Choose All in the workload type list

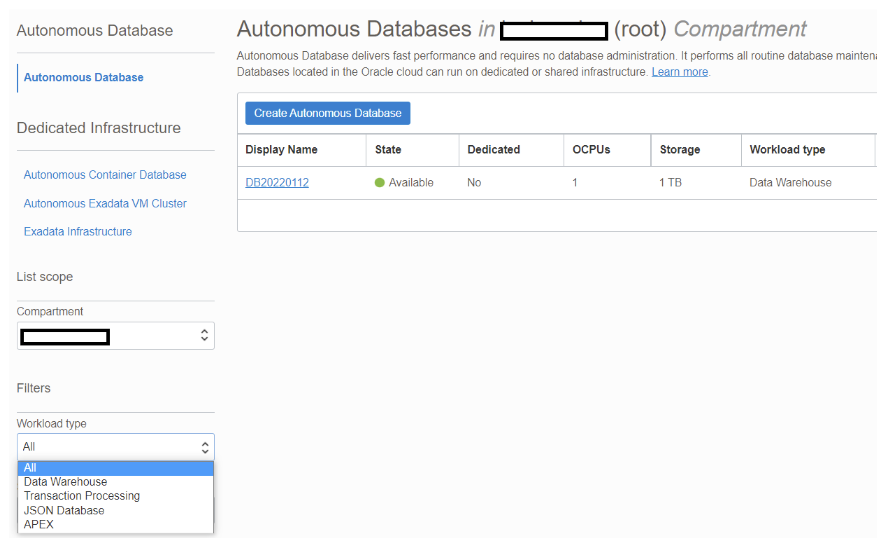tap(115, 468)
